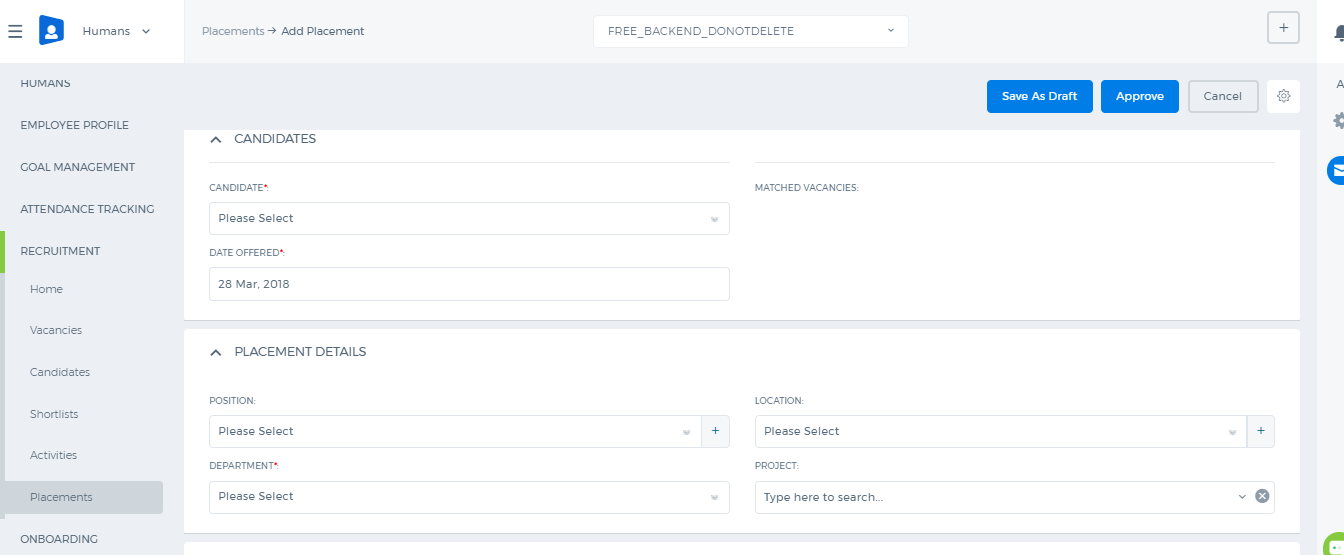Screen dimensions: 1344x555
Task: Open the hamburger navigation menu
Action: point(15,31)
